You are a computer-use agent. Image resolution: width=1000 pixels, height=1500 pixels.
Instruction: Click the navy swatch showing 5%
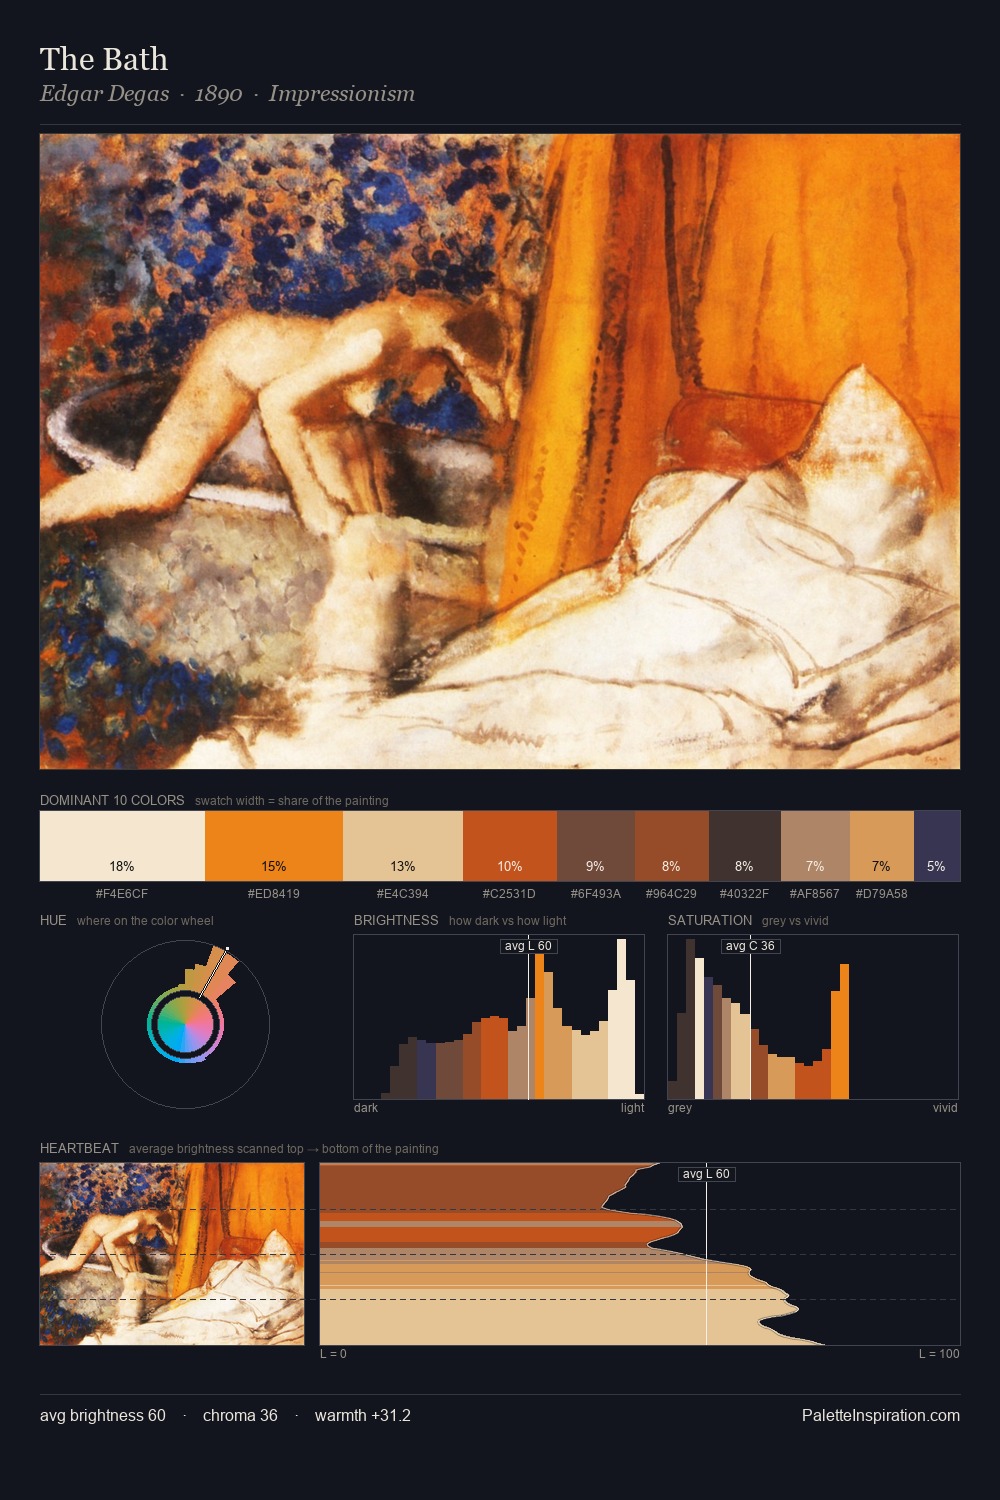coord(937,846)
